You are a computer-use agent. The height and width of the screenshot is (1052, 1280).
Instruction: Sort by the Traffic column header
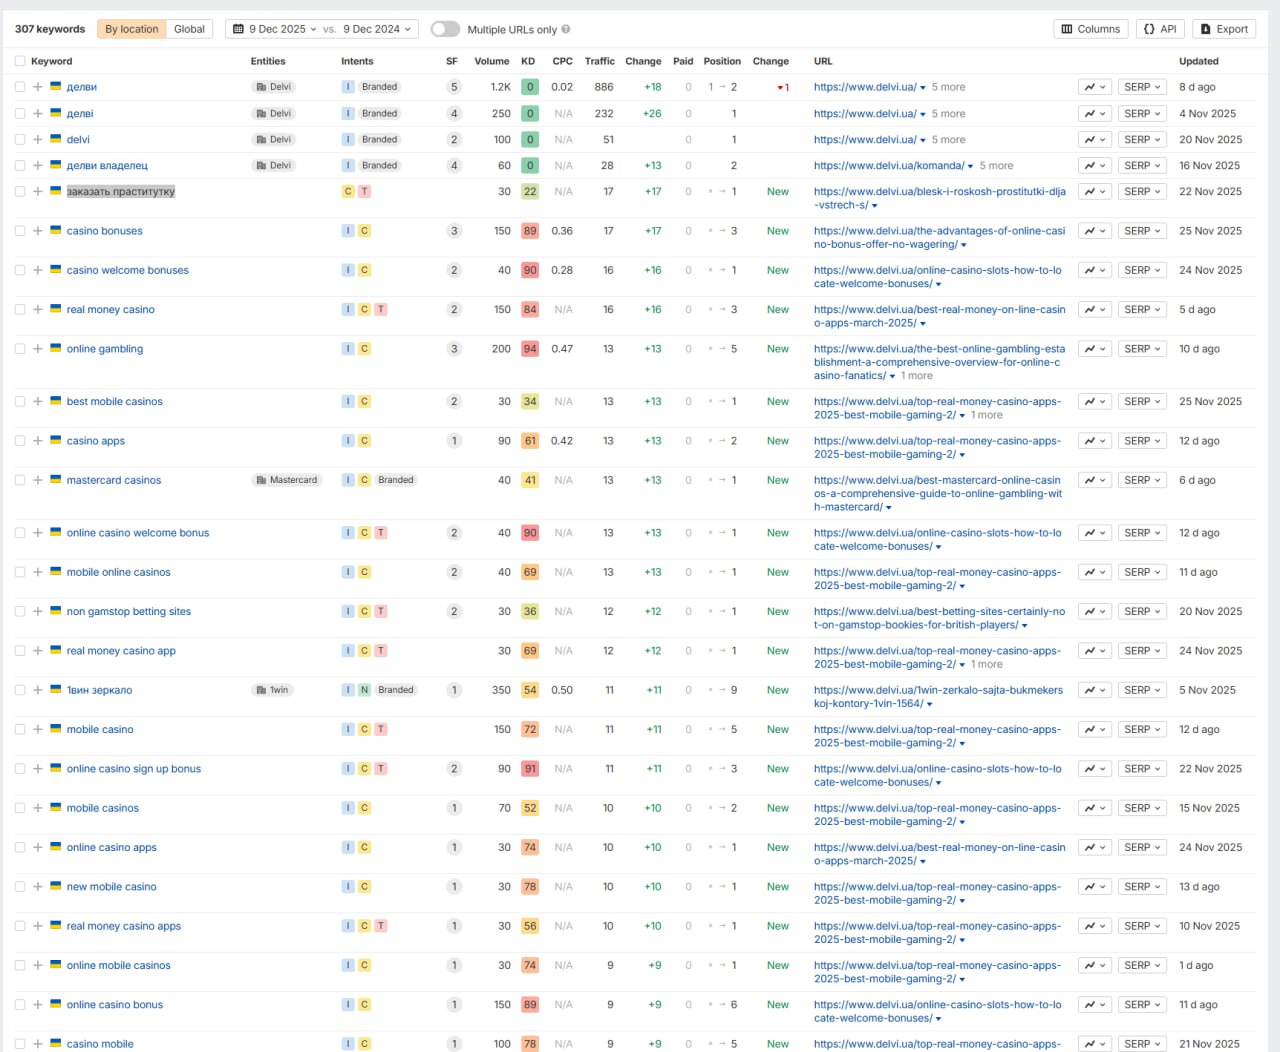click(599, 61)
